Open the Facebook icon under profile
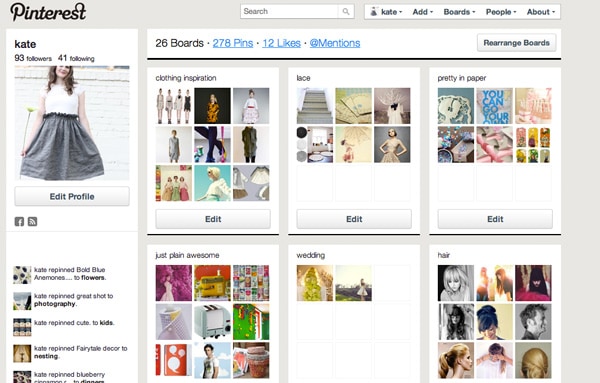 click(x=19, y=221)
